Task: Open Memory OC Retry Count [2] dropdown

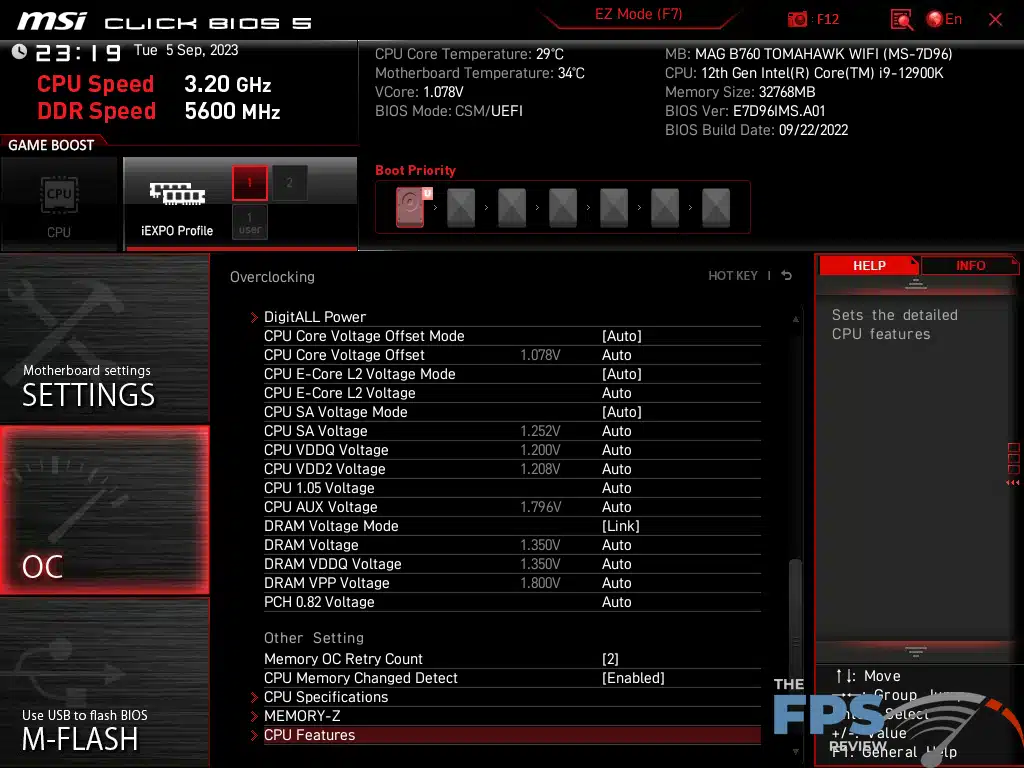Action: 610,659
